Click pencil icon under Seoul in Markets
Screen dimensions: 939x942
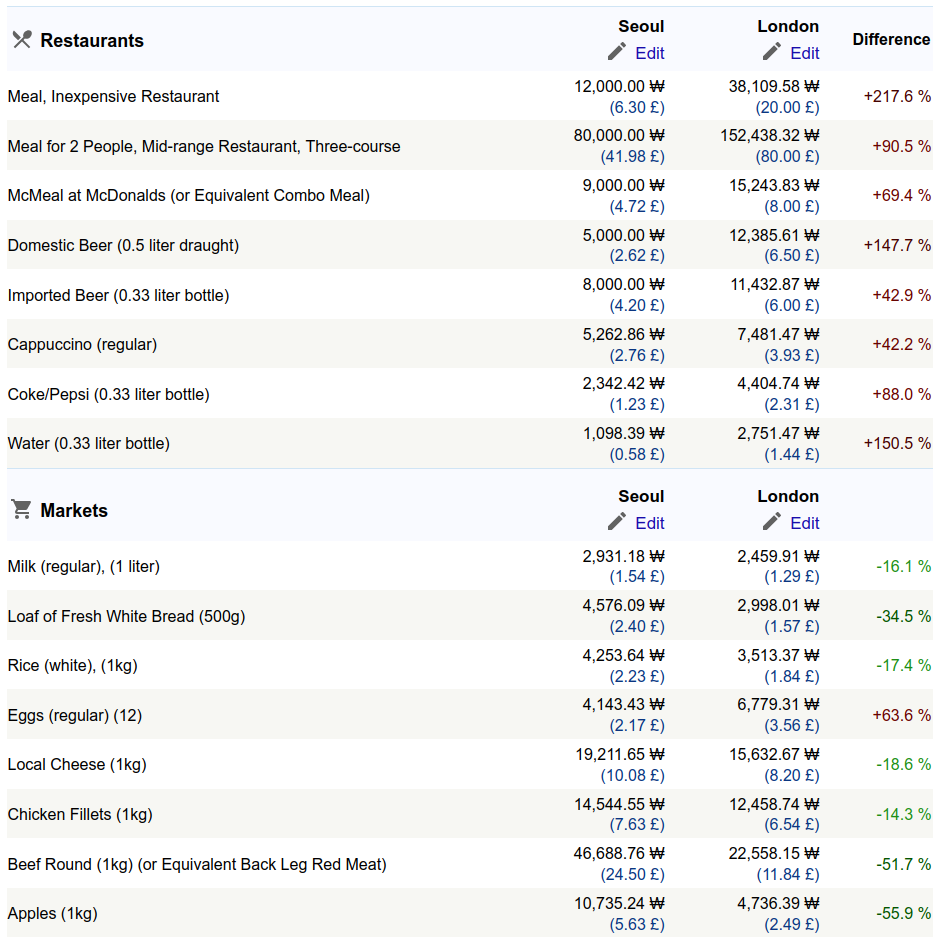coord(617,522)
